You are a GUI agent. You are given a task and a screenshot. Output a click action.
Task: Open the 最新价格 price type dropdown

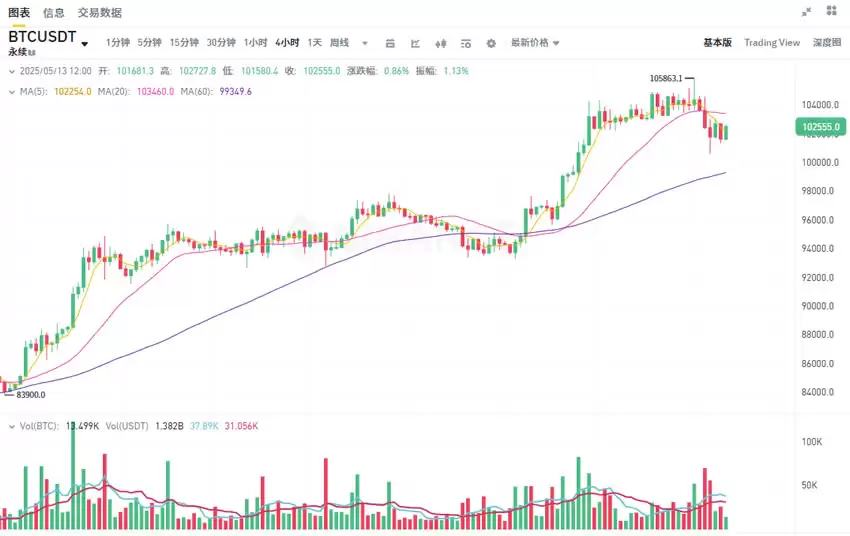pos(535,43)
